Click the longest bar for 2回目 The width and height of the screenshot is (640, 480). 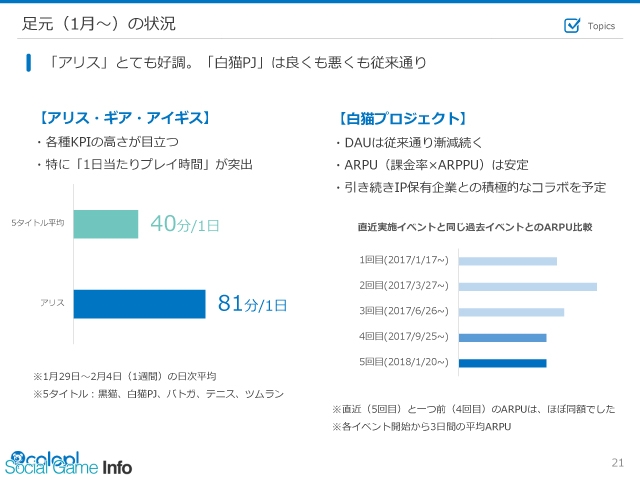[528, 287]
